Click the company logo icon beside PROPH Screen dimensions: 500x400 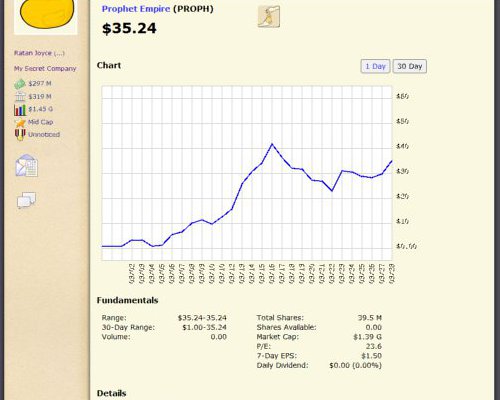pos(269,17)
